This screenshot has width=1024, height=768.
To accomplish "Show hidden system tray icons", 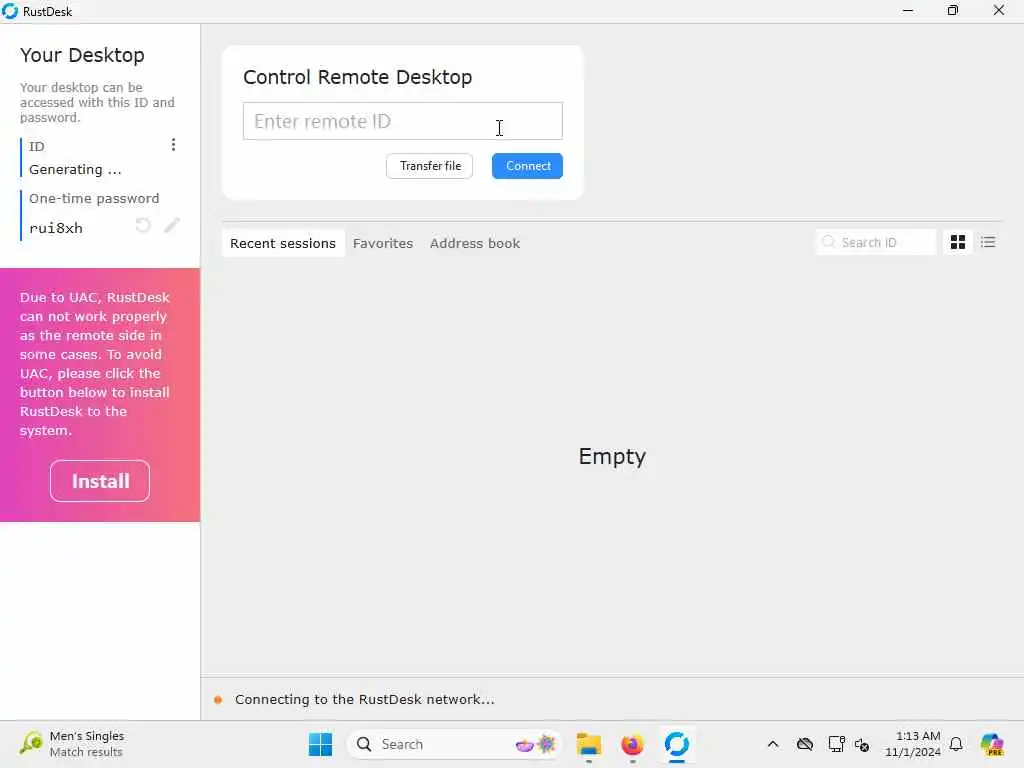I will 773,744.
